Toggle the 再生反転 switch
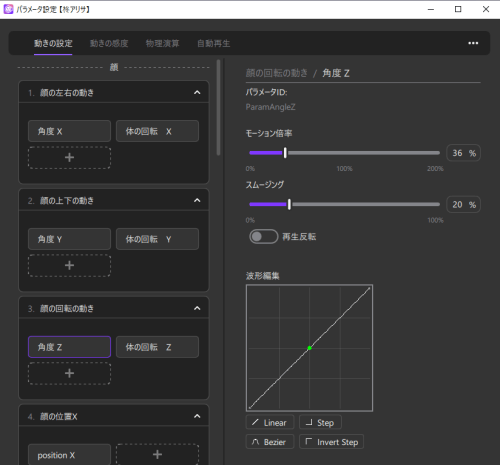 click(264, 237)
